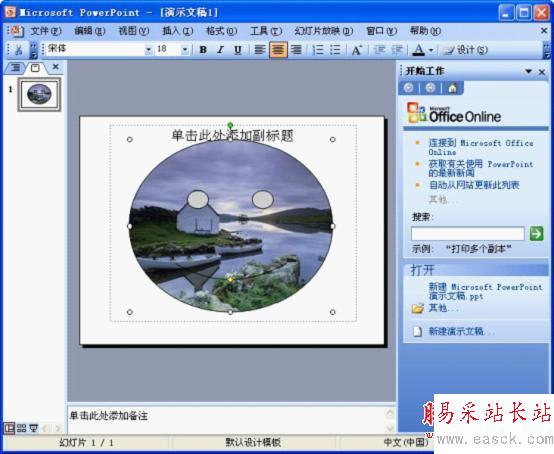This screenshot has width=554, height=454.
Task: Open the font name 宋体 dropdown
Action: pyautogui.click(x=149, y=50)
